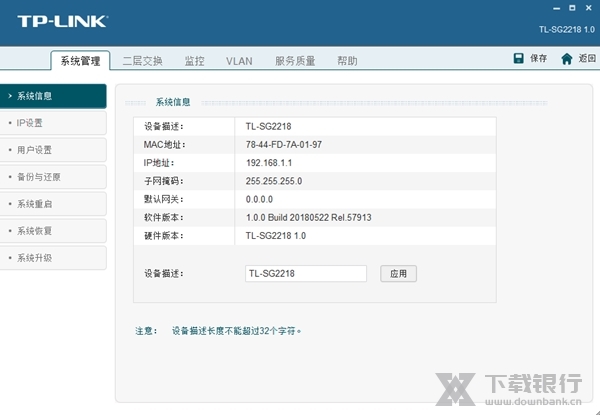Open 系统恢复 in the sidebar
The width and height of the screenshot is (600, 415).
tap(53, 231)
